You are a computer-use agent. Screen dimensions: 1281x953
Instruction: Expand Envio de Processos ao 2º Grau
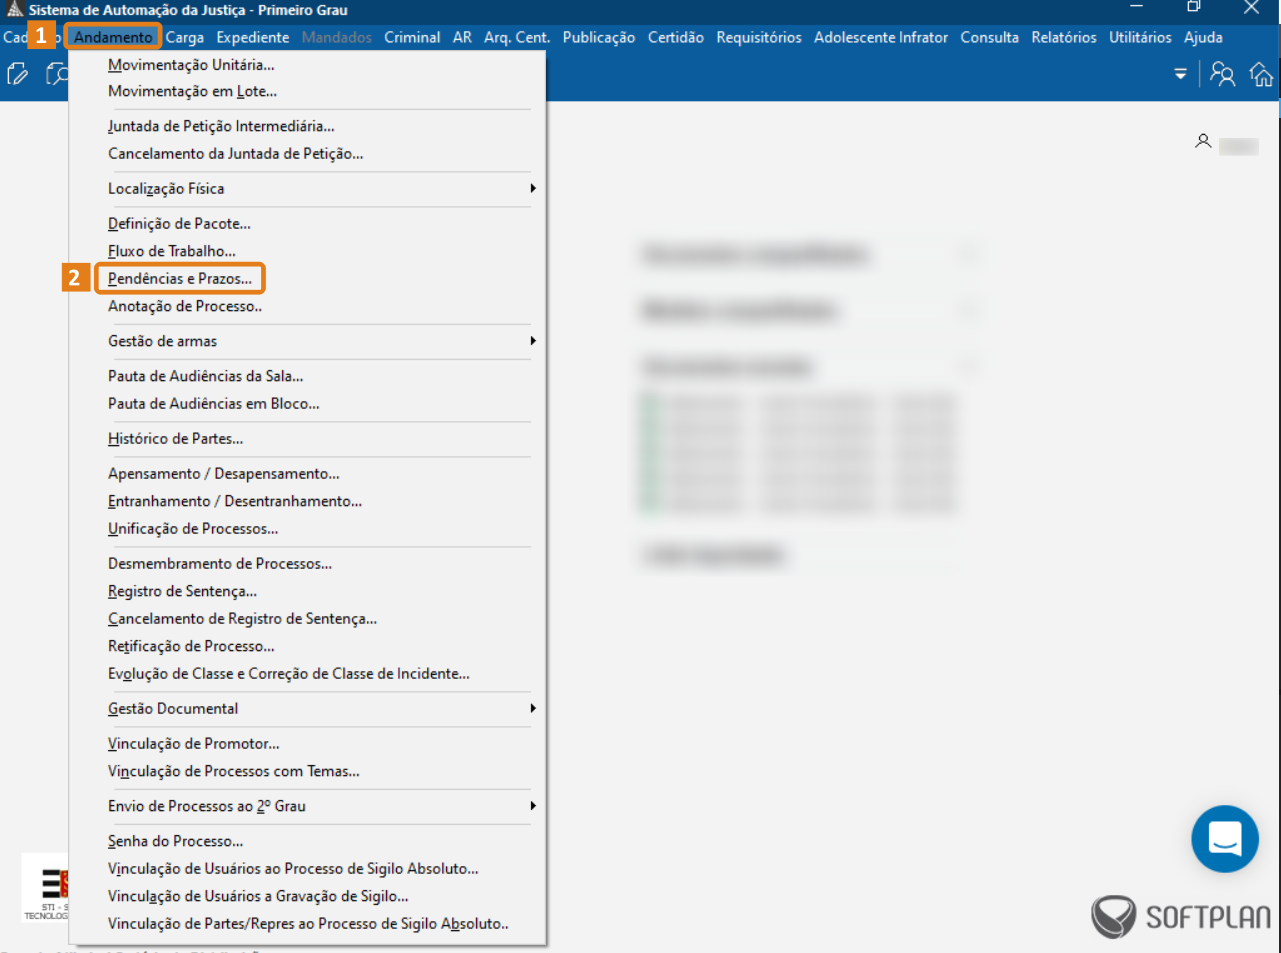pyautogui.click(x=320, y=806)
